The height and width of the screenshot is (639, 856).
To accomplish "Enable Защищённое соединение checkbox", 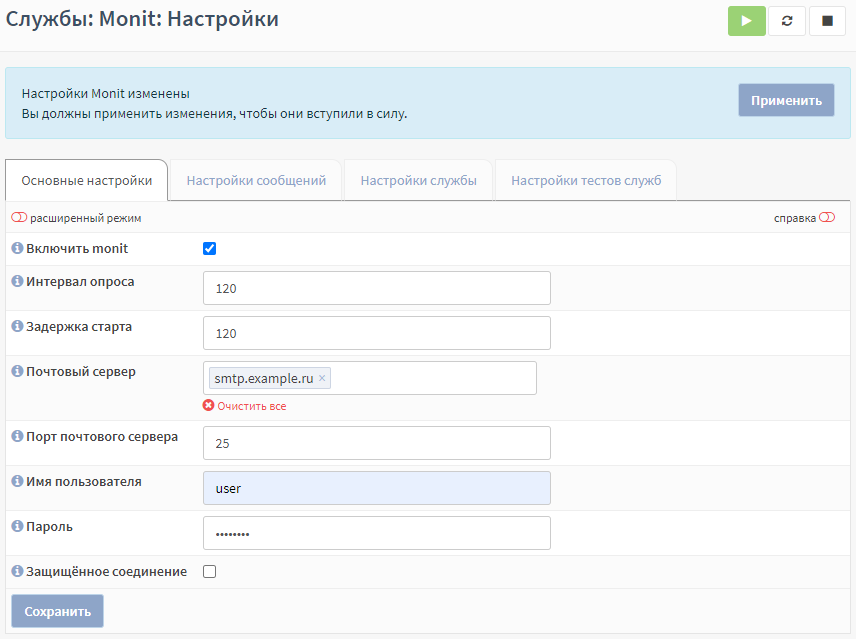I will pos(209,571).
